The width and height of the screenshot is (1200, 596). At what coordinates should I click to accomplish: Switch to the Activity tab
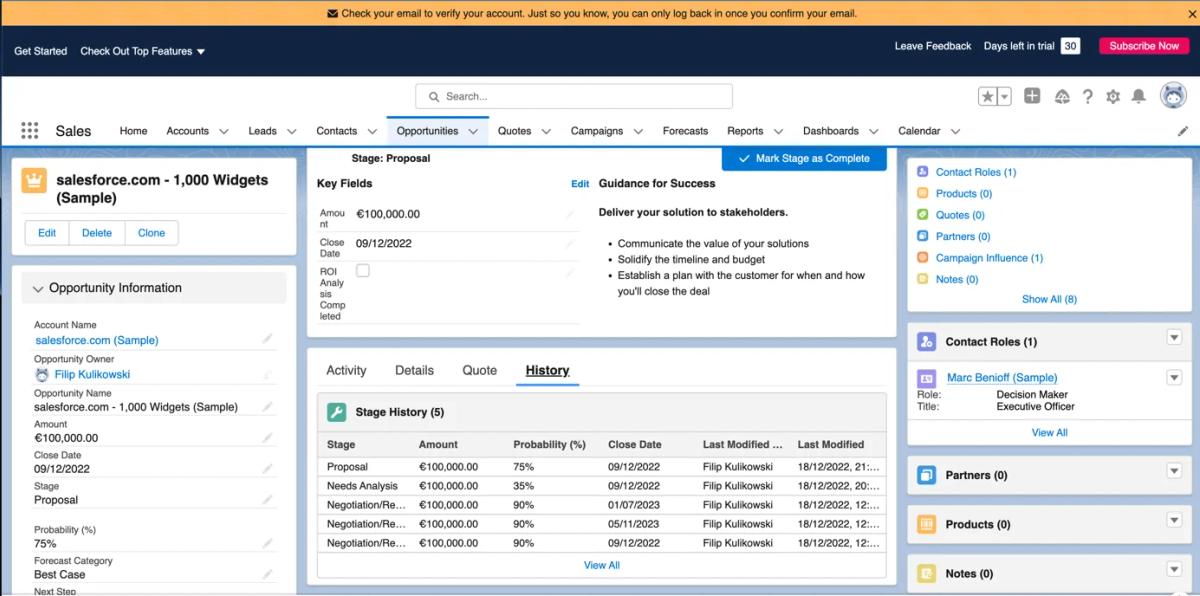pos(346,370)
